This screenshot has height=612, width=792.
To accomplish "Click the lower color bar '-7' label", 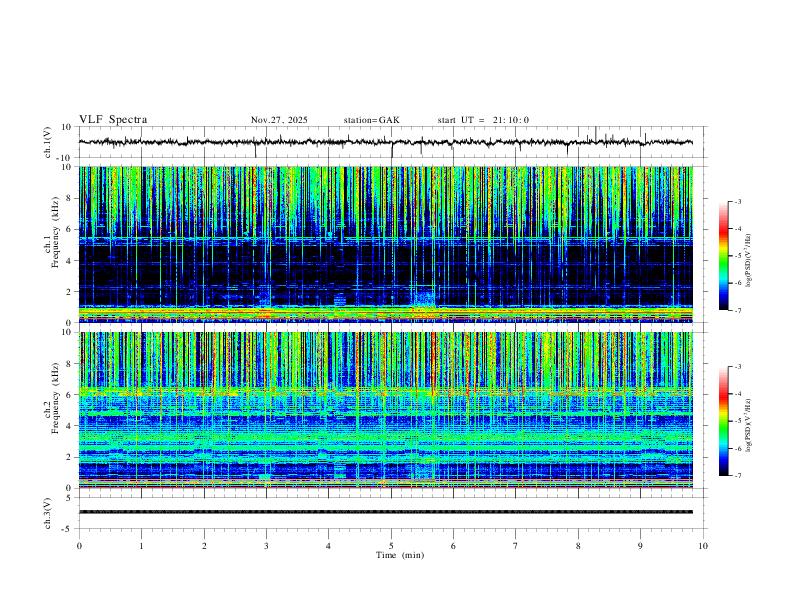I will point(737,476).
